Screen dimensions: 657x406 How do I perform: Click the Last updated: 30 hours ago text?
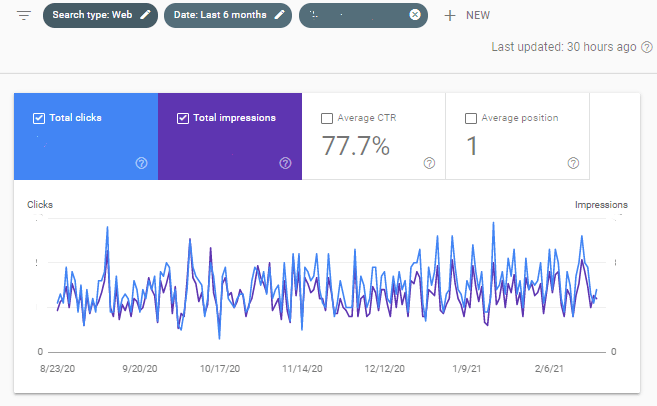click(564, 47)
